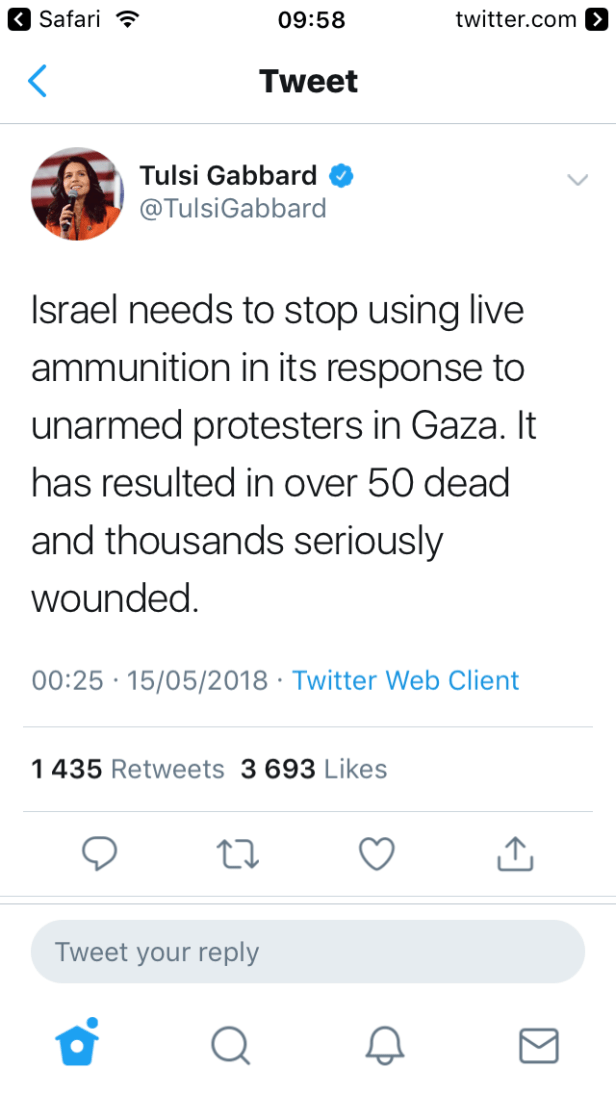Tap the share tweet icon
Screen dimensions: 616x1093
click(x=516, y=854)
